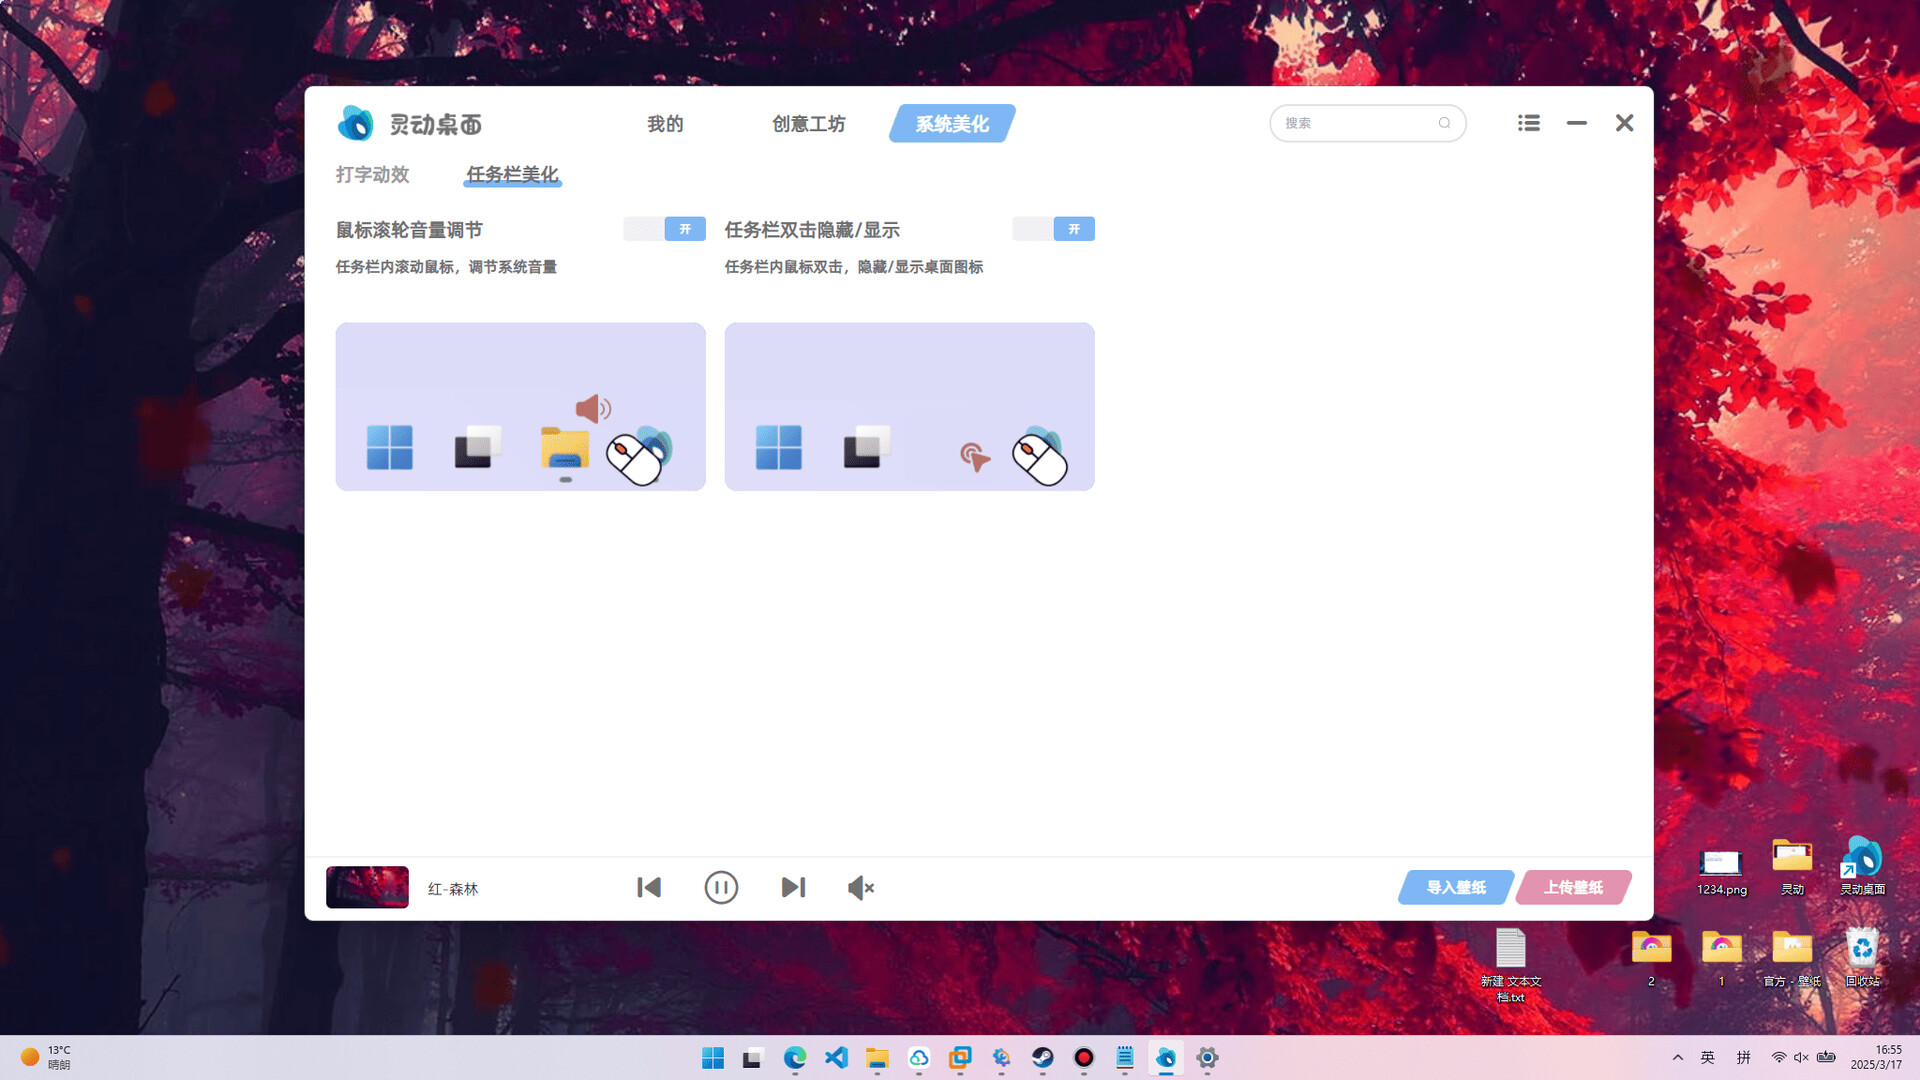1920x1080 pixels.
Task: Click the 灵动桌面 app logo
Action: point(355,123)
